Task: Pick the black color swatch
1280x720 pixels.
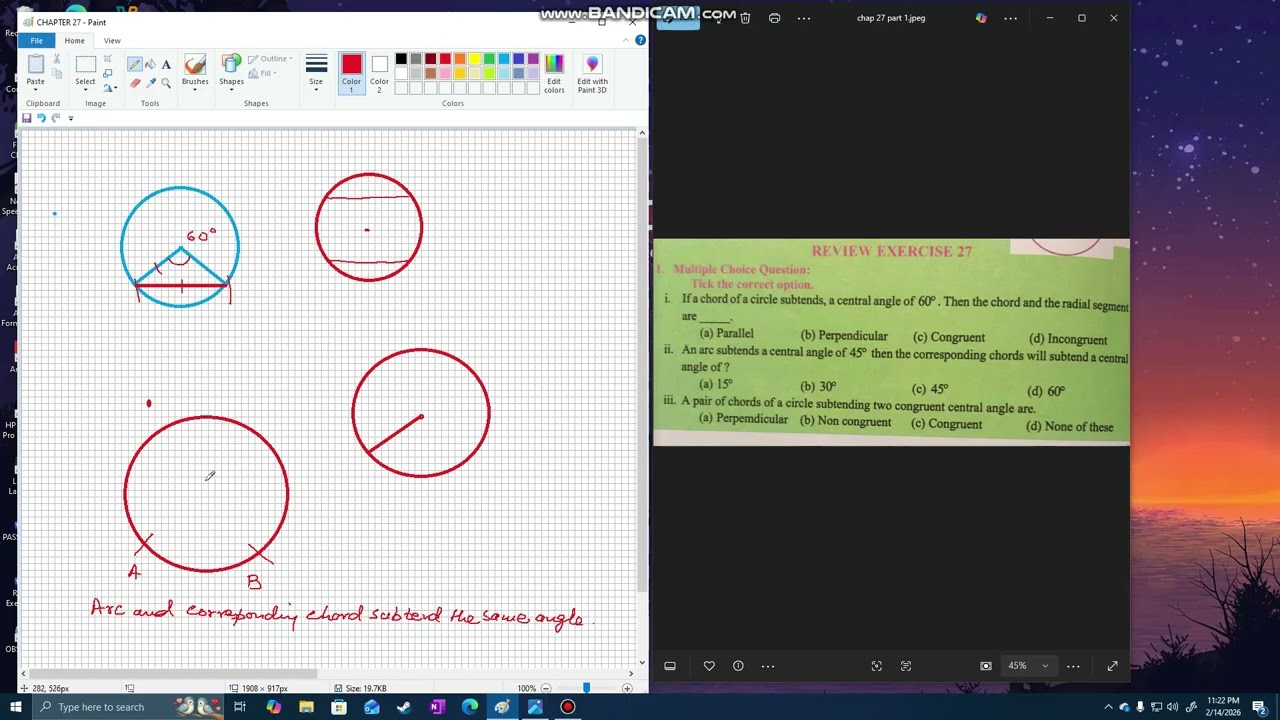Action: tap(401, 59)
